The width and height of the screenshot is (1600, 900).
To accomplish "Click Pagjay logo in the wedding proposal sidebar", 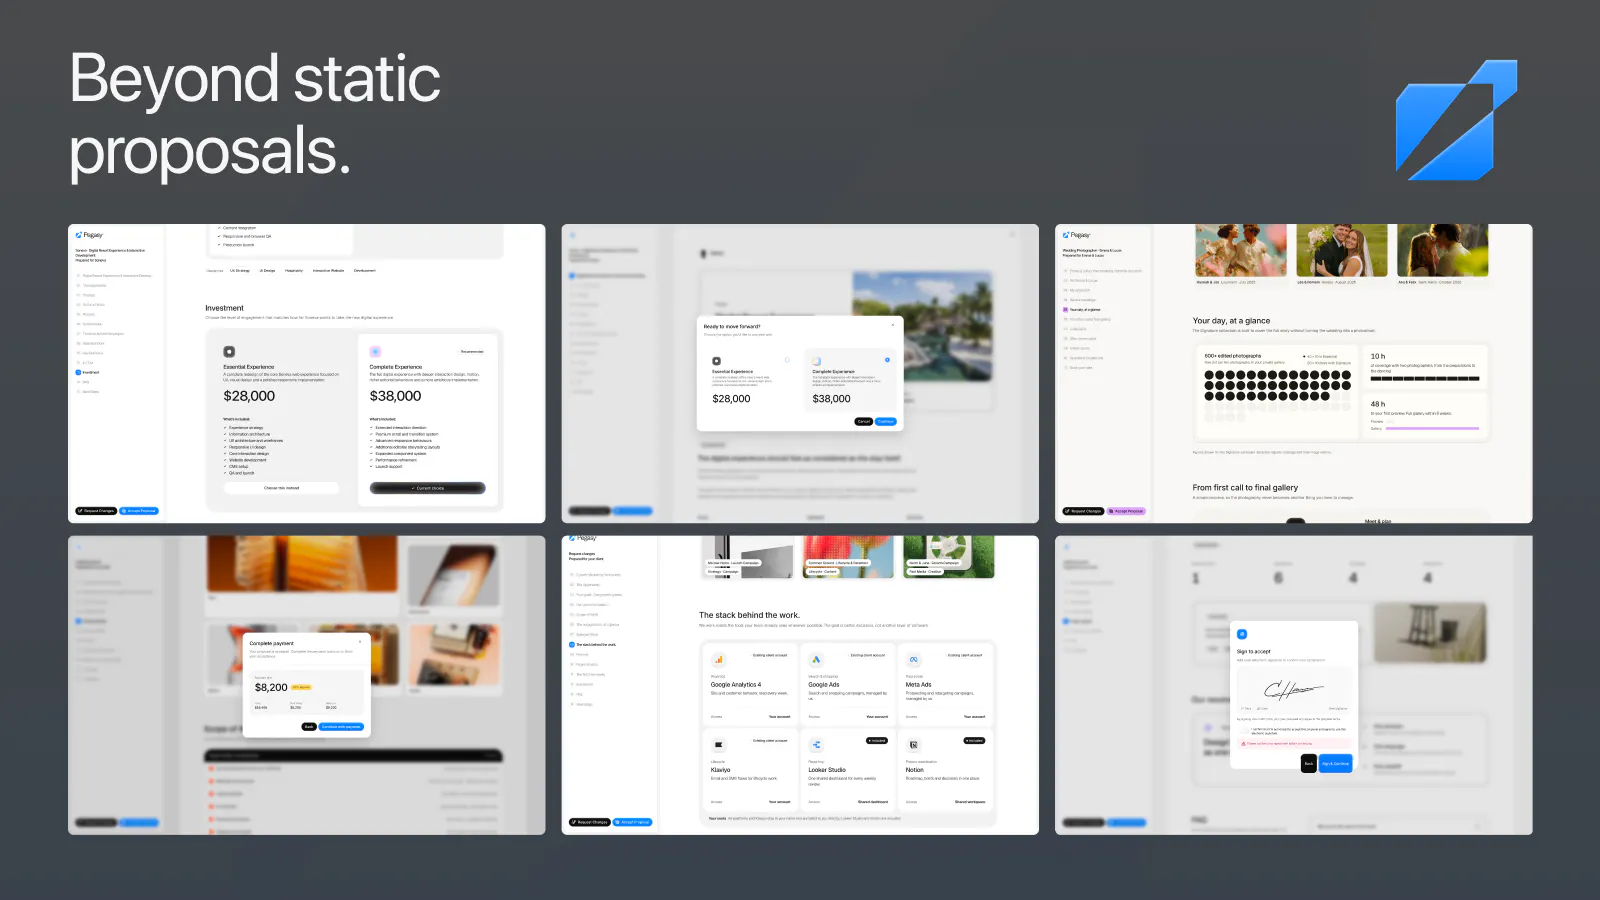I will click(1076, 235).
